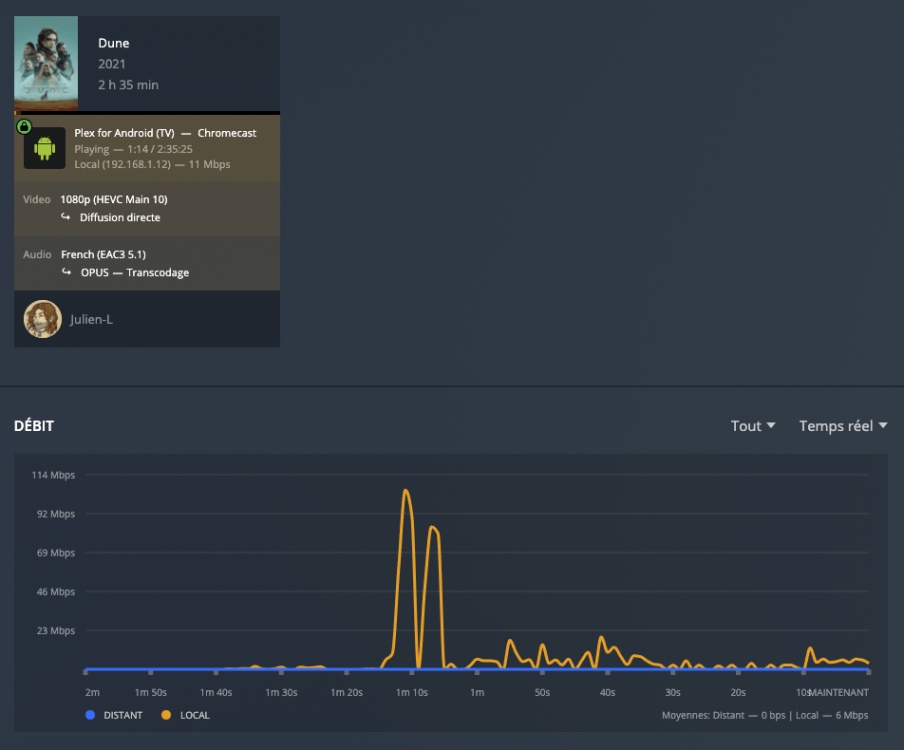Toggle the LOCAL series in chart legend
This screenshot has height=750, width=904.
pyautogui.click(x=195, y=715)
